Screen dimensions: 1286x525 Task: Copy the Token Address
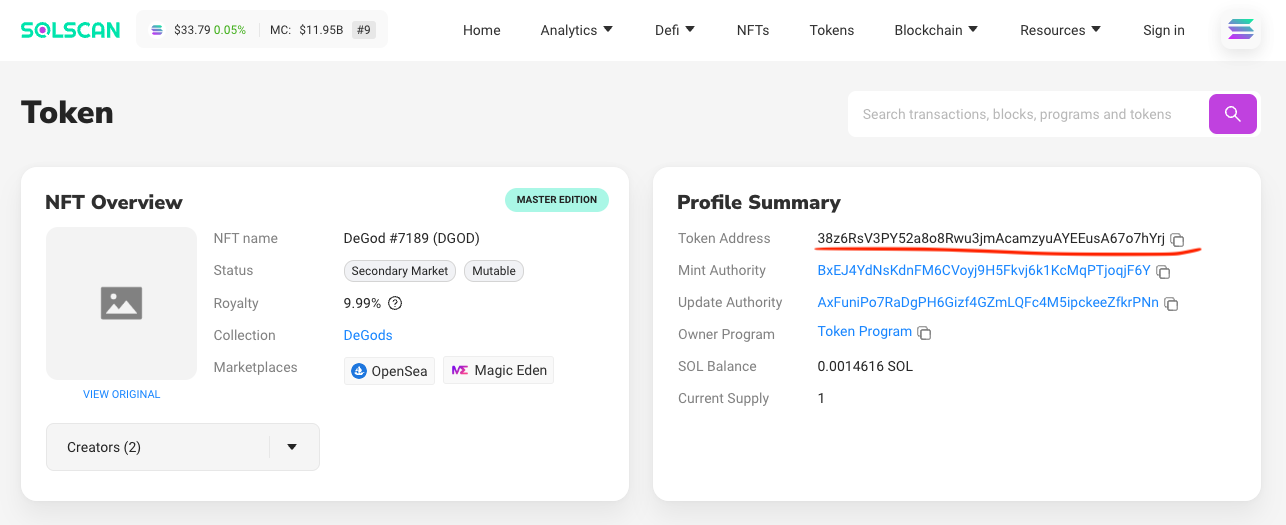(1177, 240)
